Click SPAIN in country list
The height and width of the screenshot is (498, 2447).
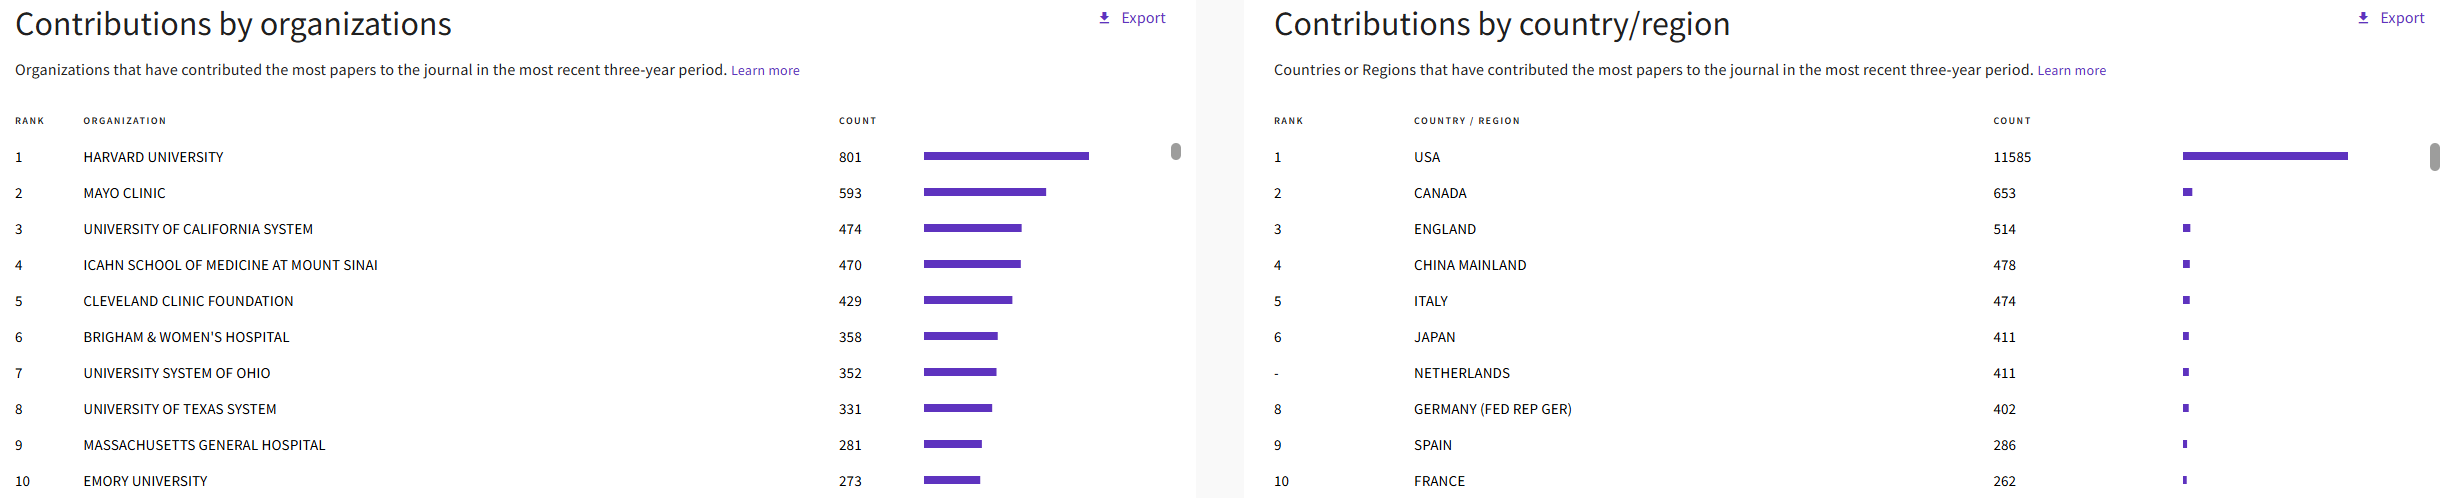[x=1433, y=445]
